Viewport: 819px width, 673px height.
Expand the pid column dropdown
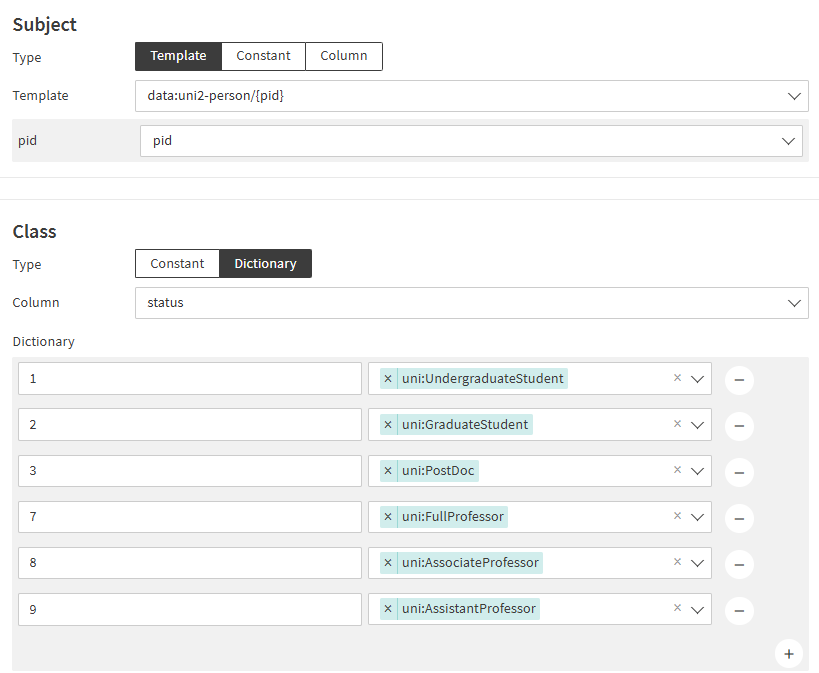pyautogui.click(x=788, y=141)
